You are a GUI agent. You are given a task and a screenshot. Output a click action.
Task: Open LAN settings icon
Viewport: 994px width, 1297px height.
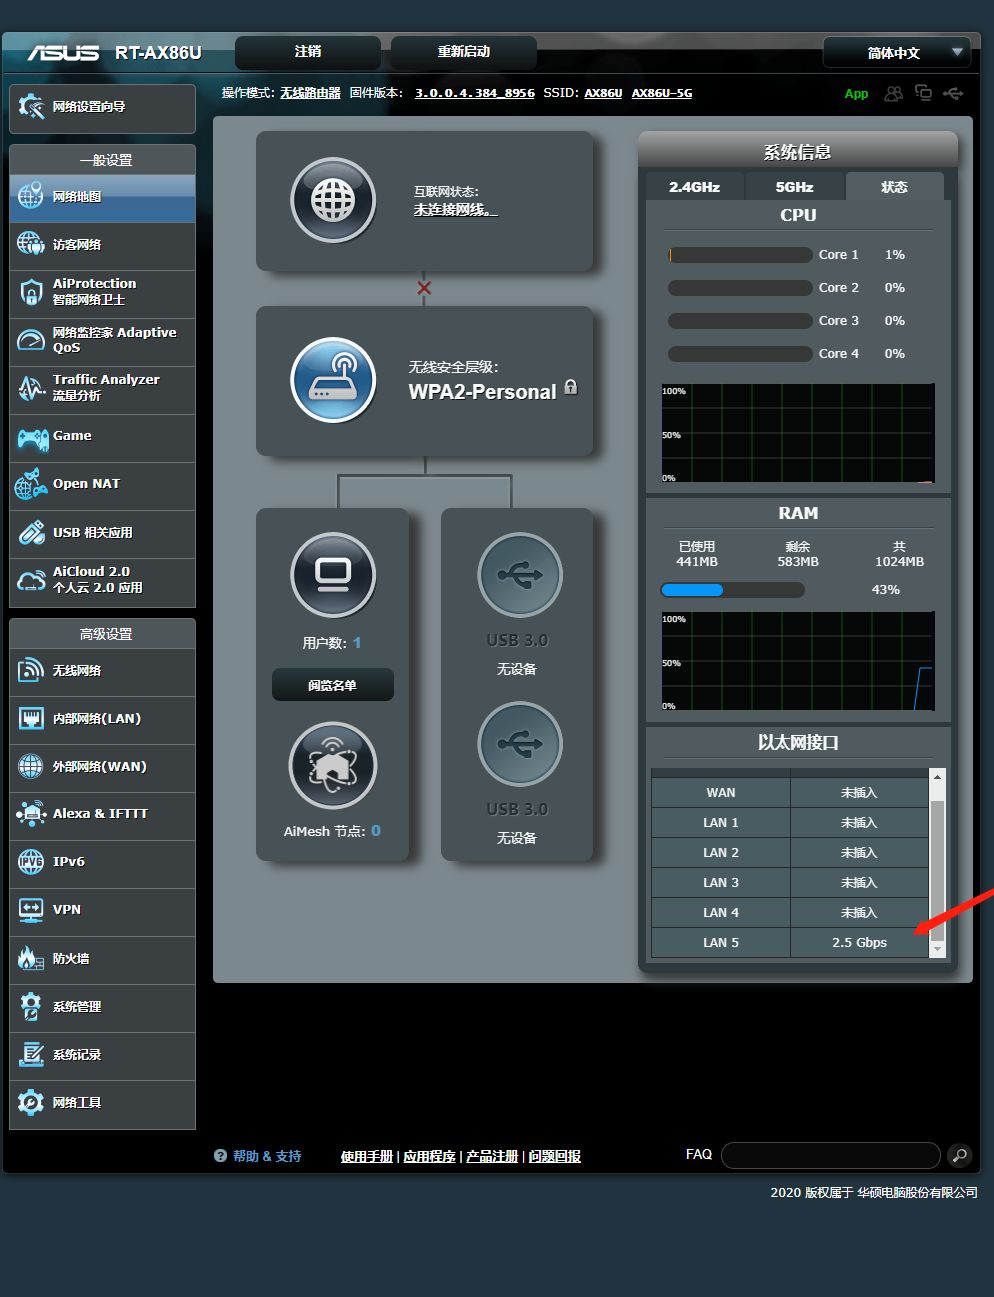30,718
